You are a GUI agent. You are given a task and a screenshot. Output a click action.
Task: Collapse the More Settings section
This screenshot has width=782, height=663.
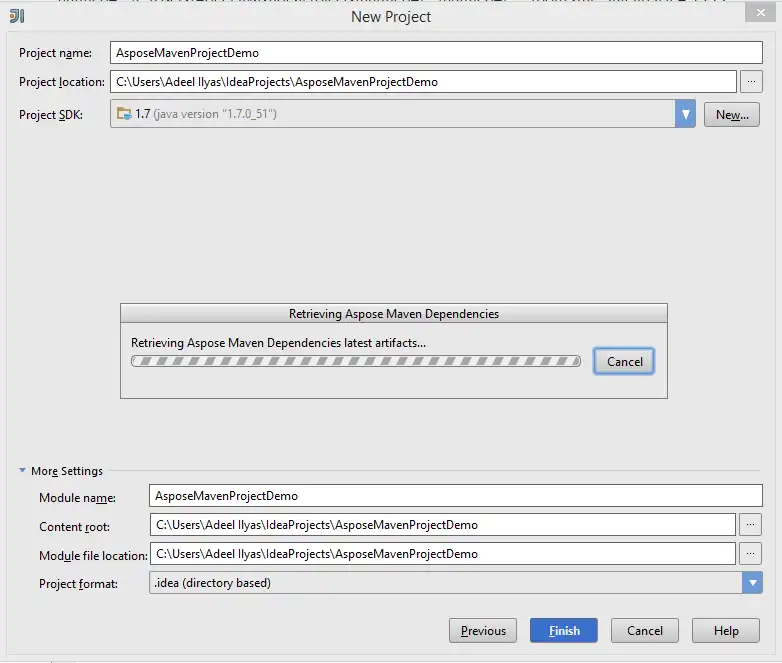click(x=22, y=470)
